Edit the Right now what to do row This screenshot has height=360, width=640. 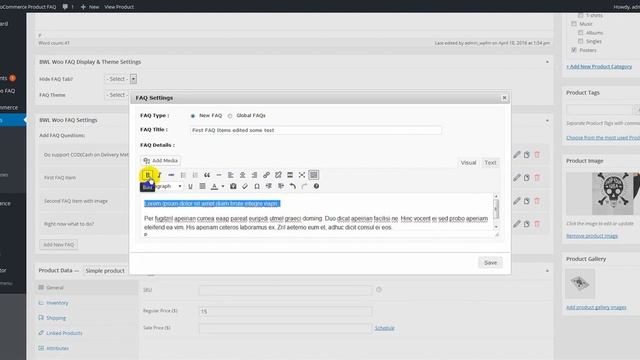517,224
